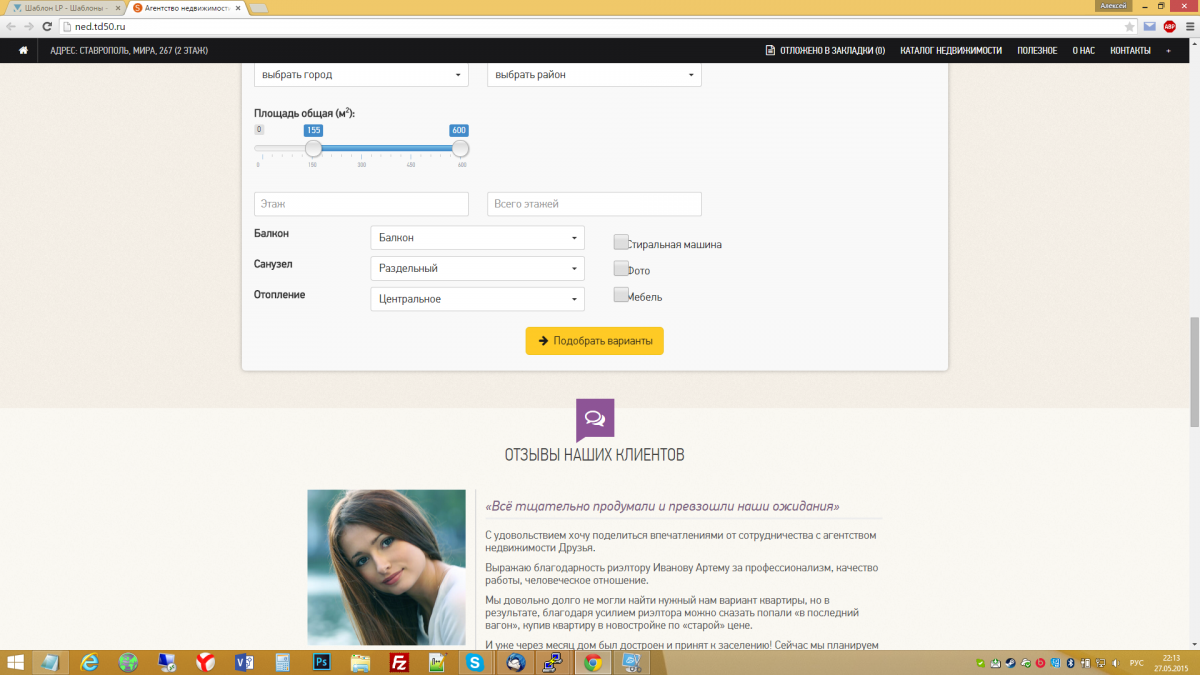Click the reviewer's portrait photo

pos(386,567)
